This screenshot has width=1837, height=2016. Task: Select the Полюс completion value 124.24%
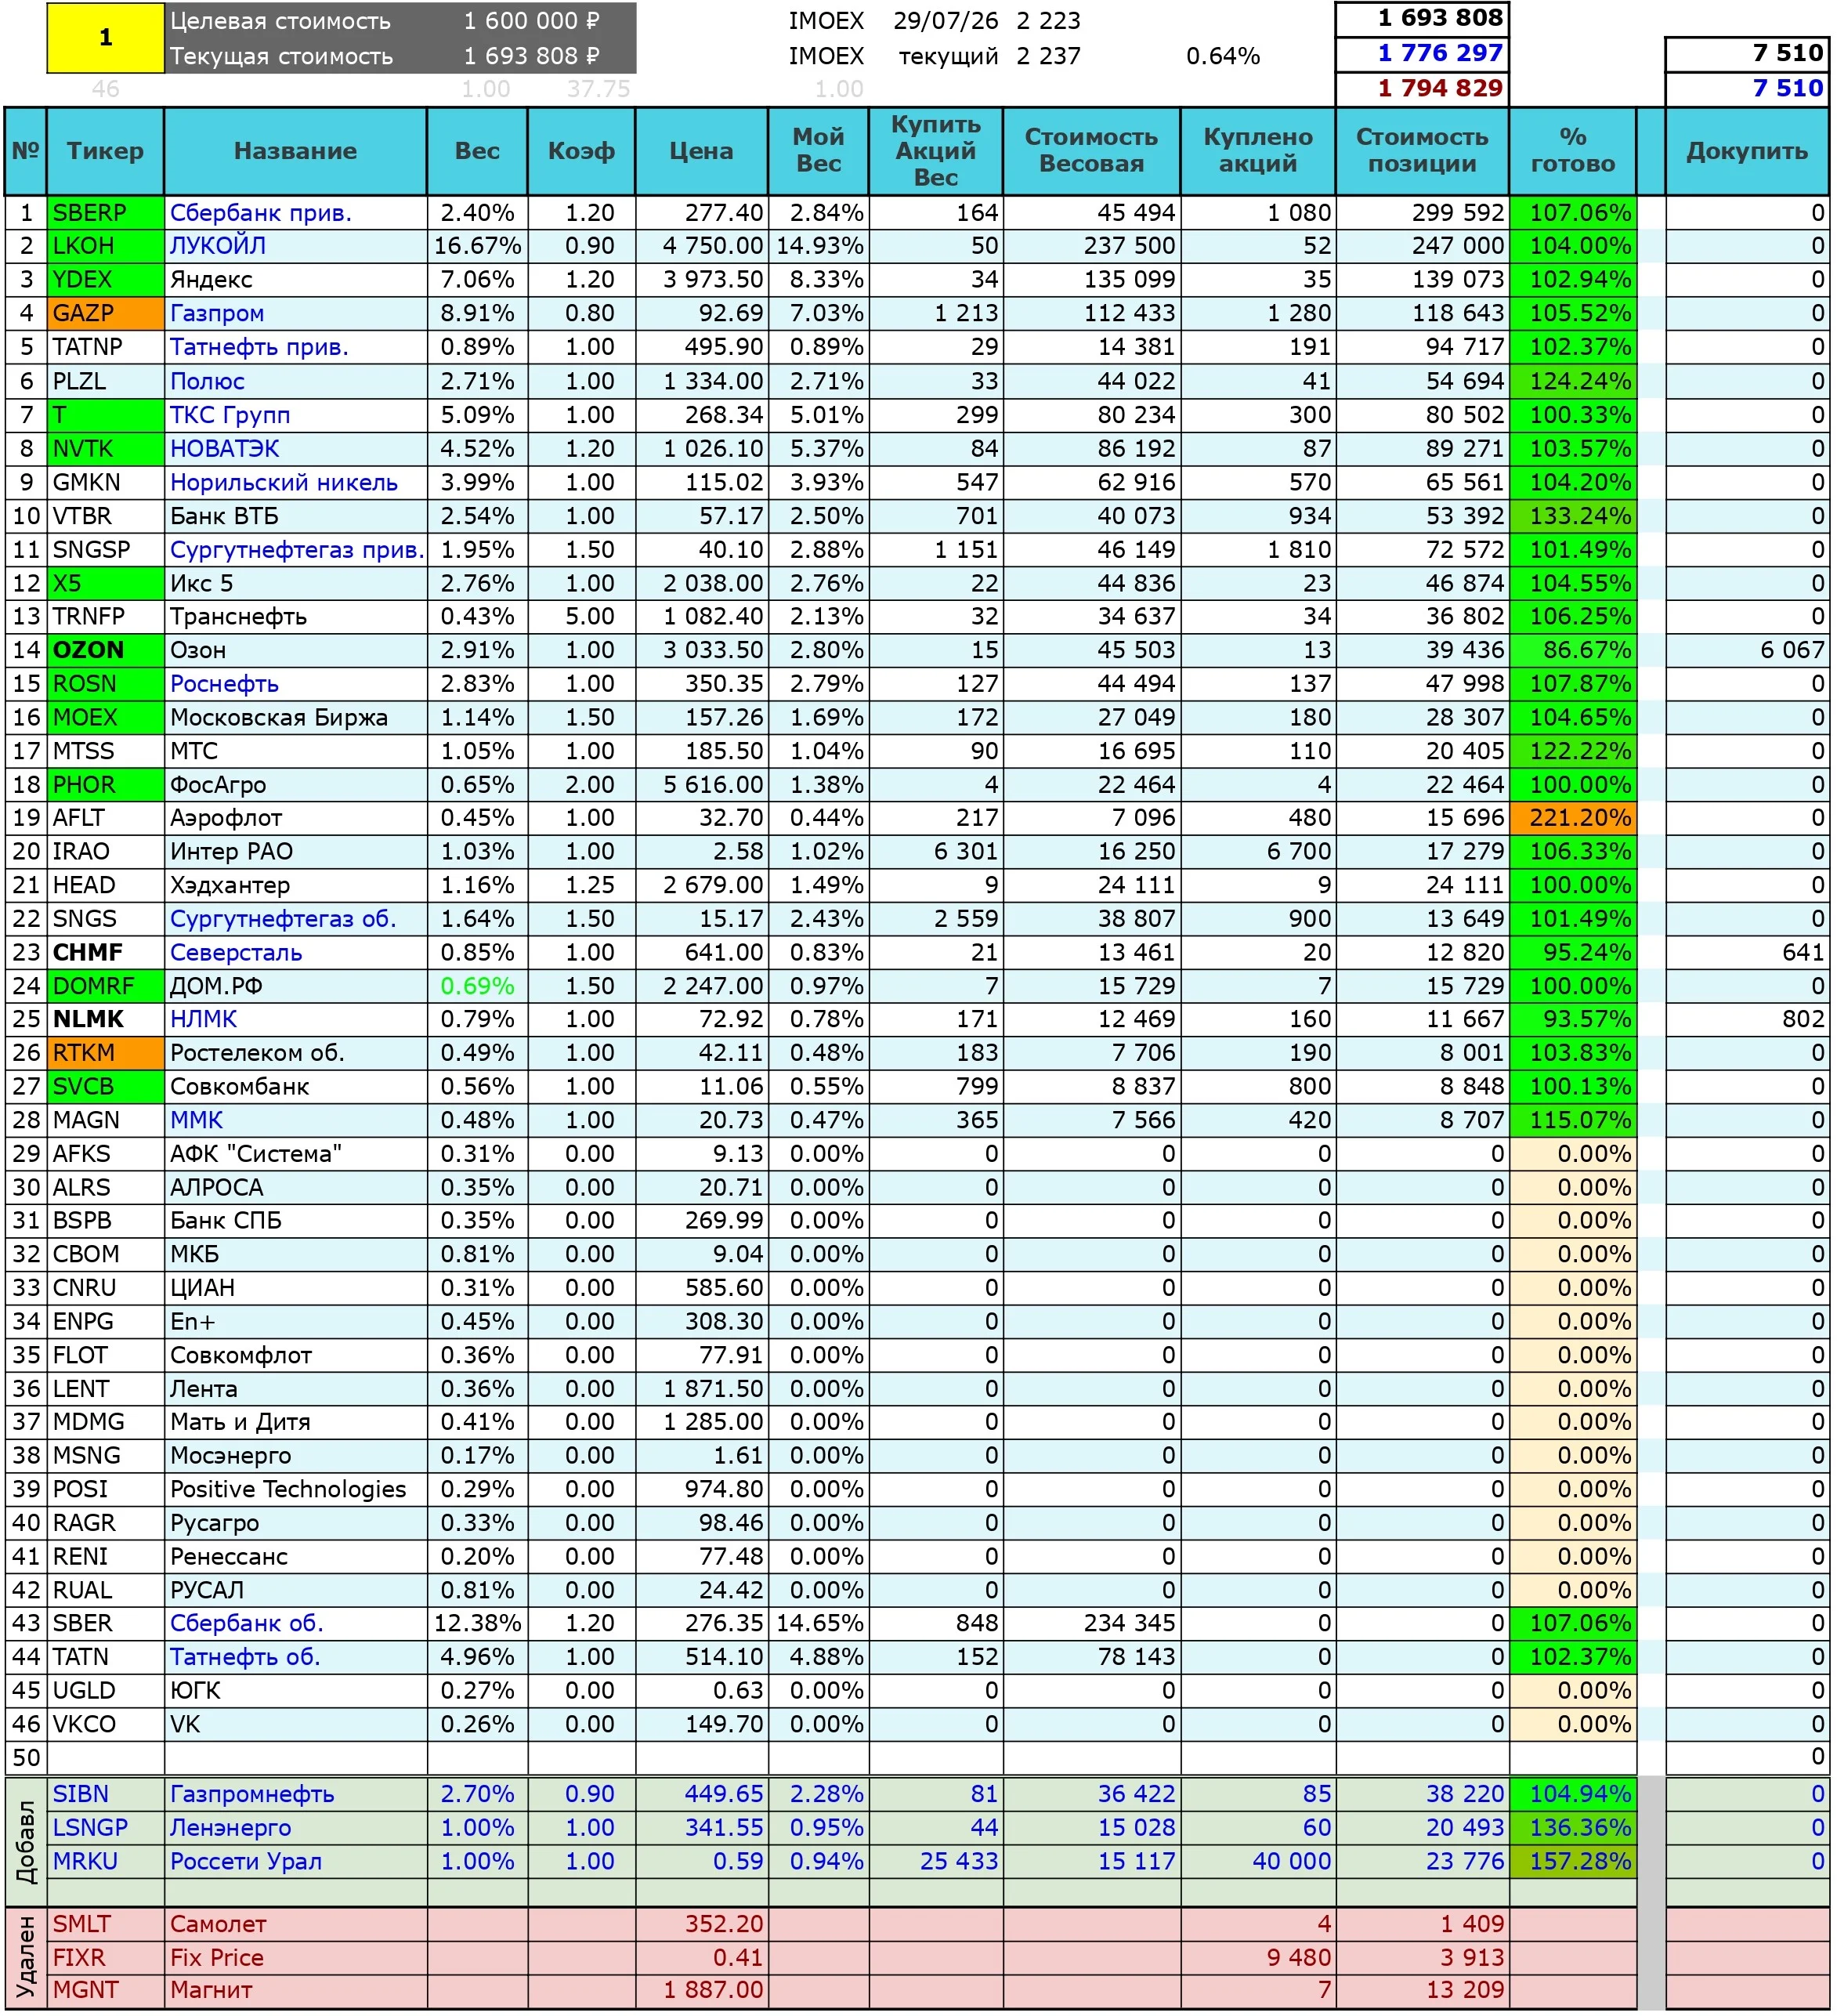[1573, 381]
